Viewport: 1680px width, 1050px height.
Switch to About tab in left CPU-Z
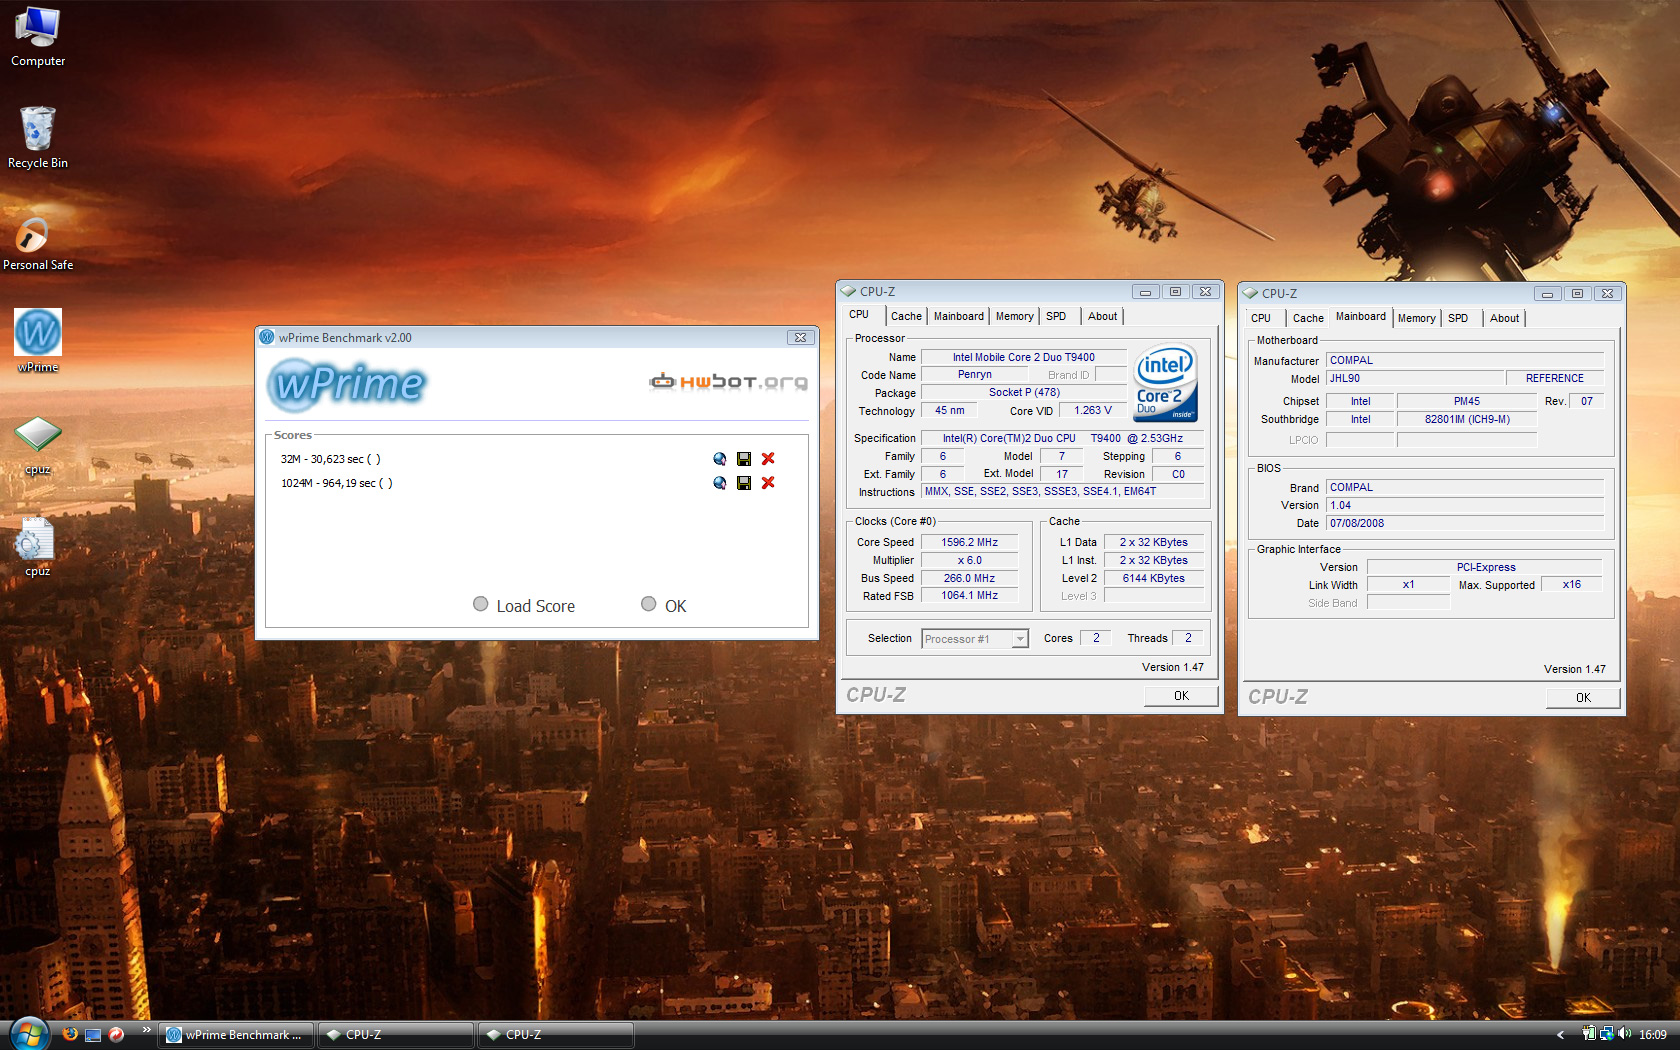coord(1103,316)
